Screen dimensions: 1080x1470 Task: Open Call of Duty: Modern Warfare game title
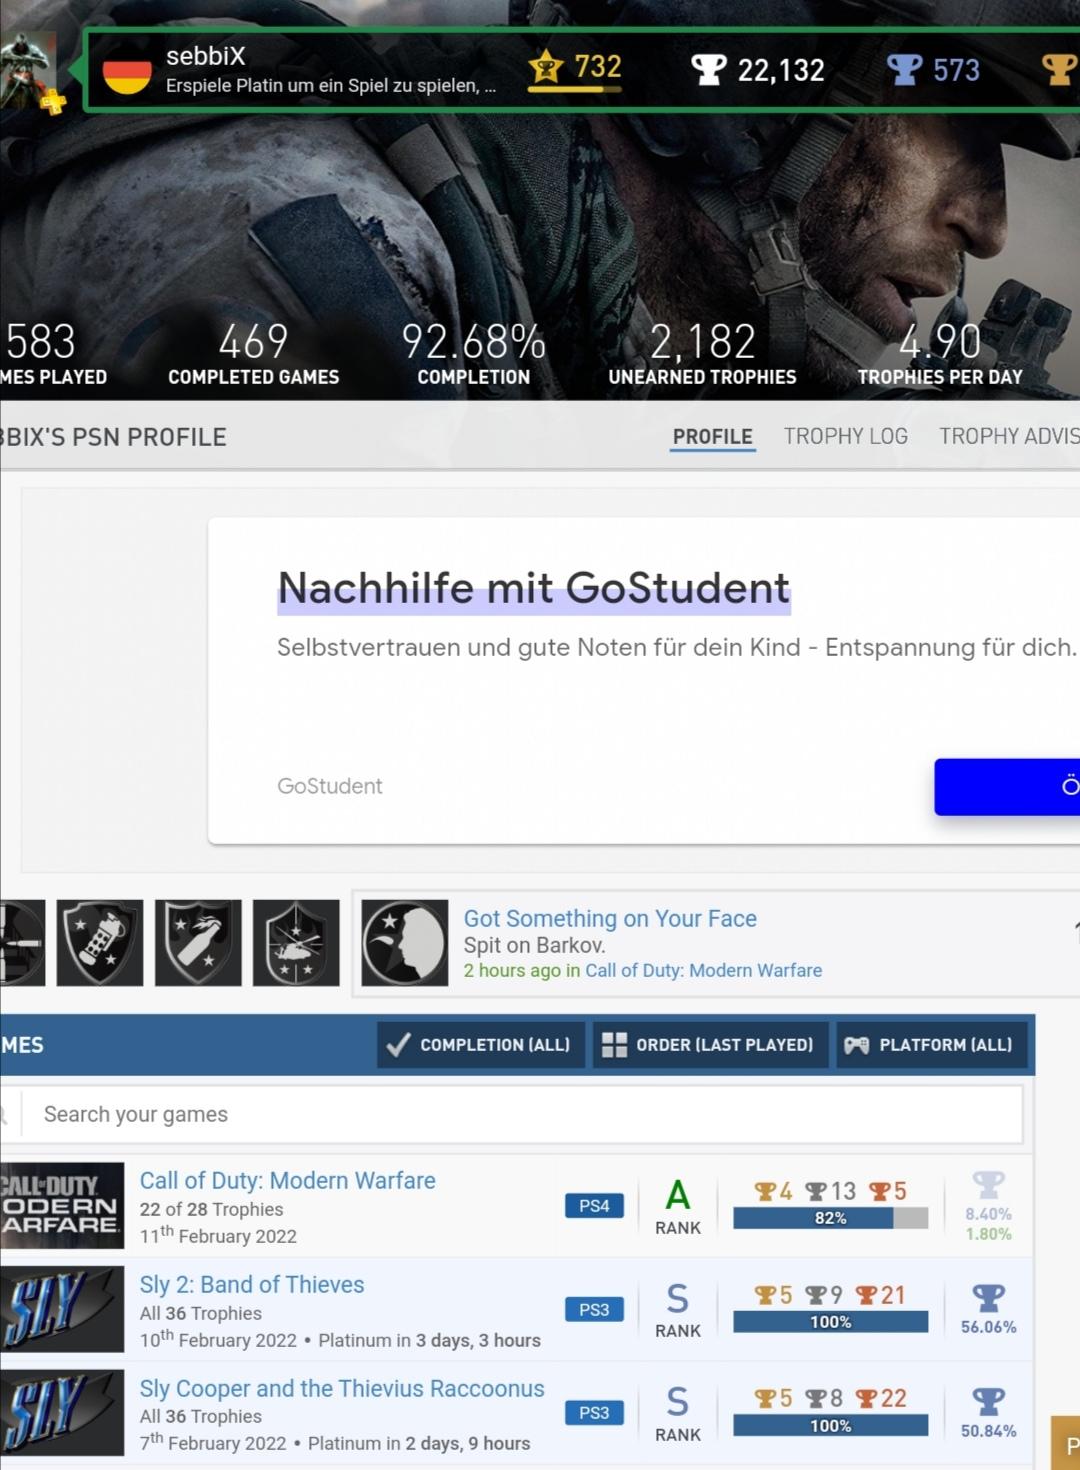point(288,1181)
